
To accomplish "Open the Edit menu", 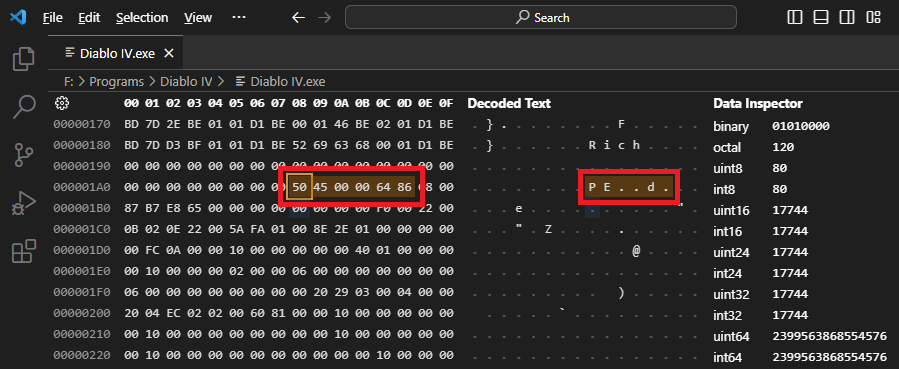I will pos(89,18).
